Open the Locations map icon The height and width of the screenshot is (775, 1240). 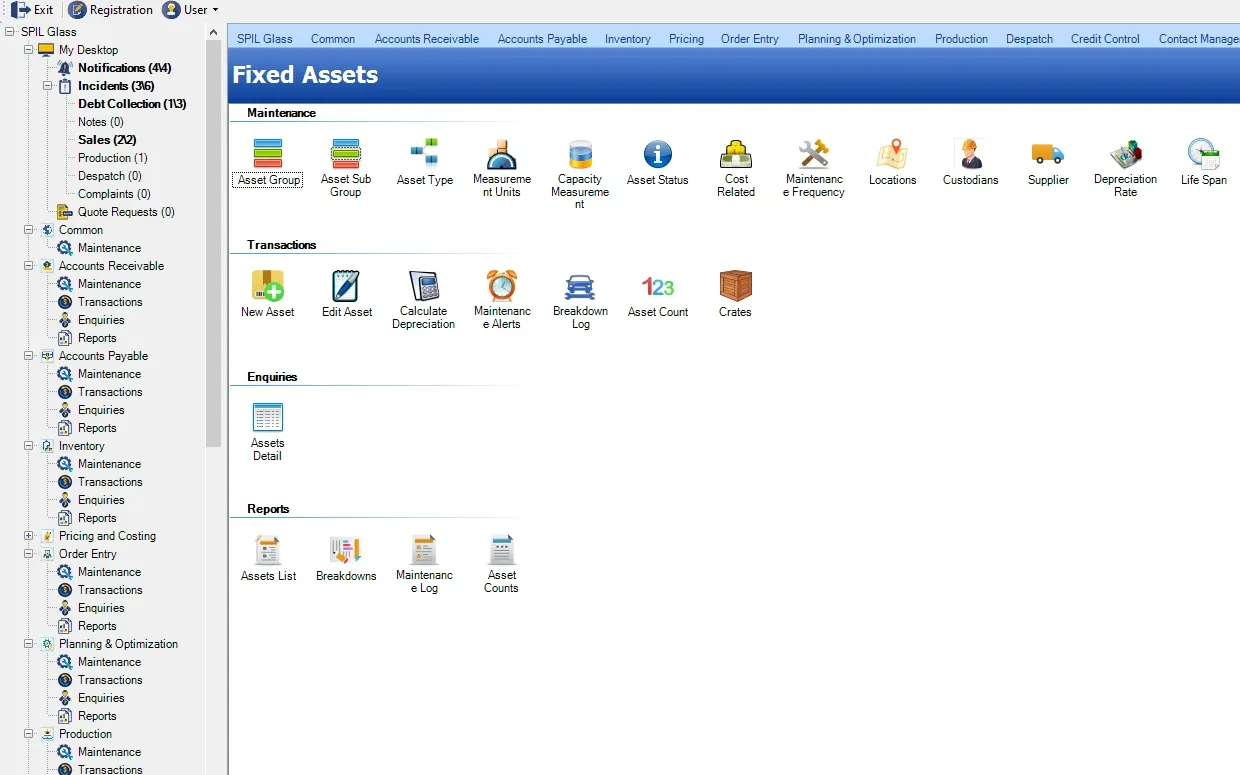click(892, 155)
